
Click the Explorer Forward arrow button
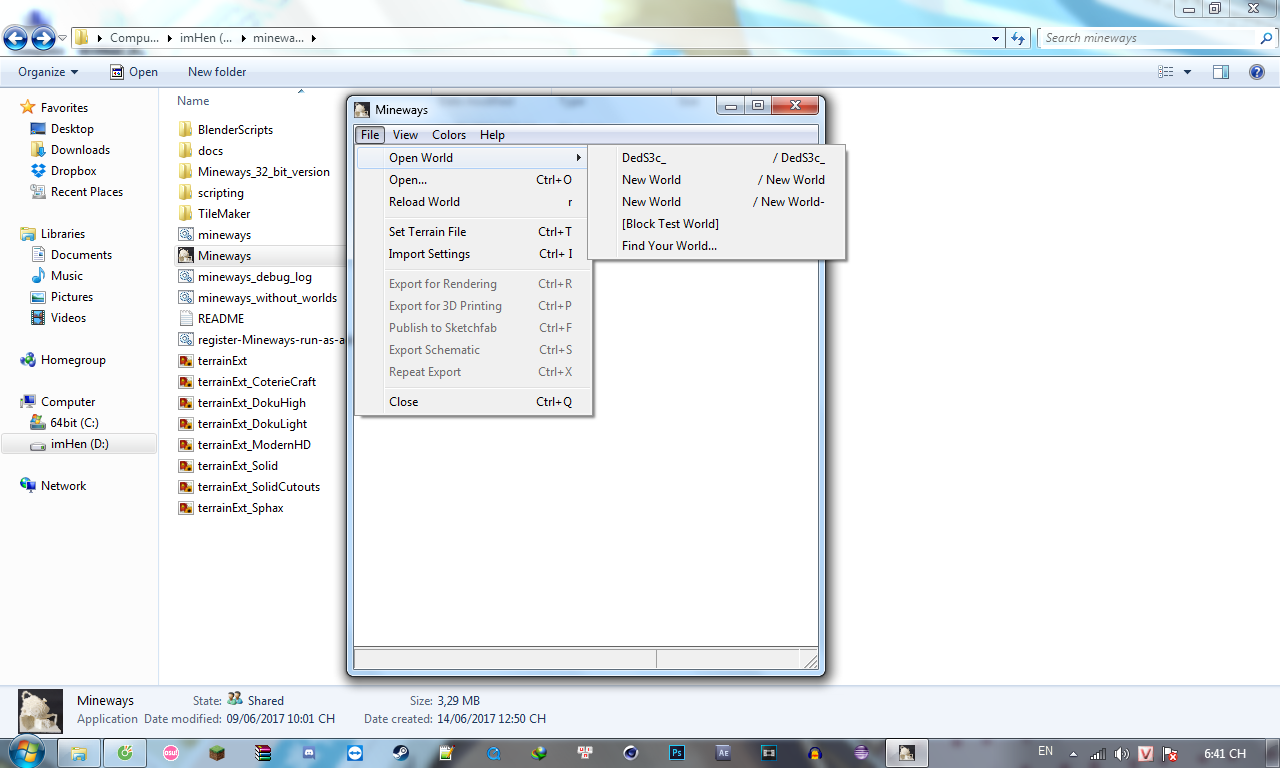(43, 39)
